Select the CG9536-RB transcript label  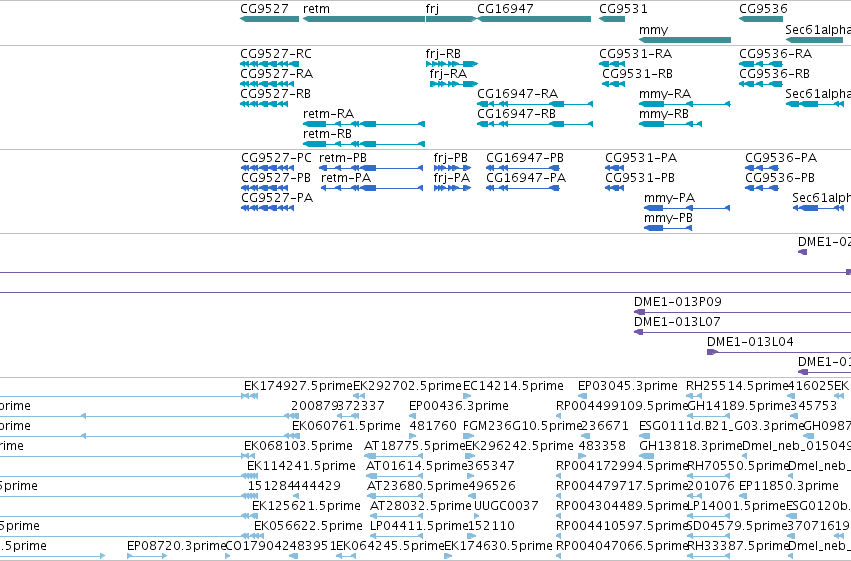774,74
